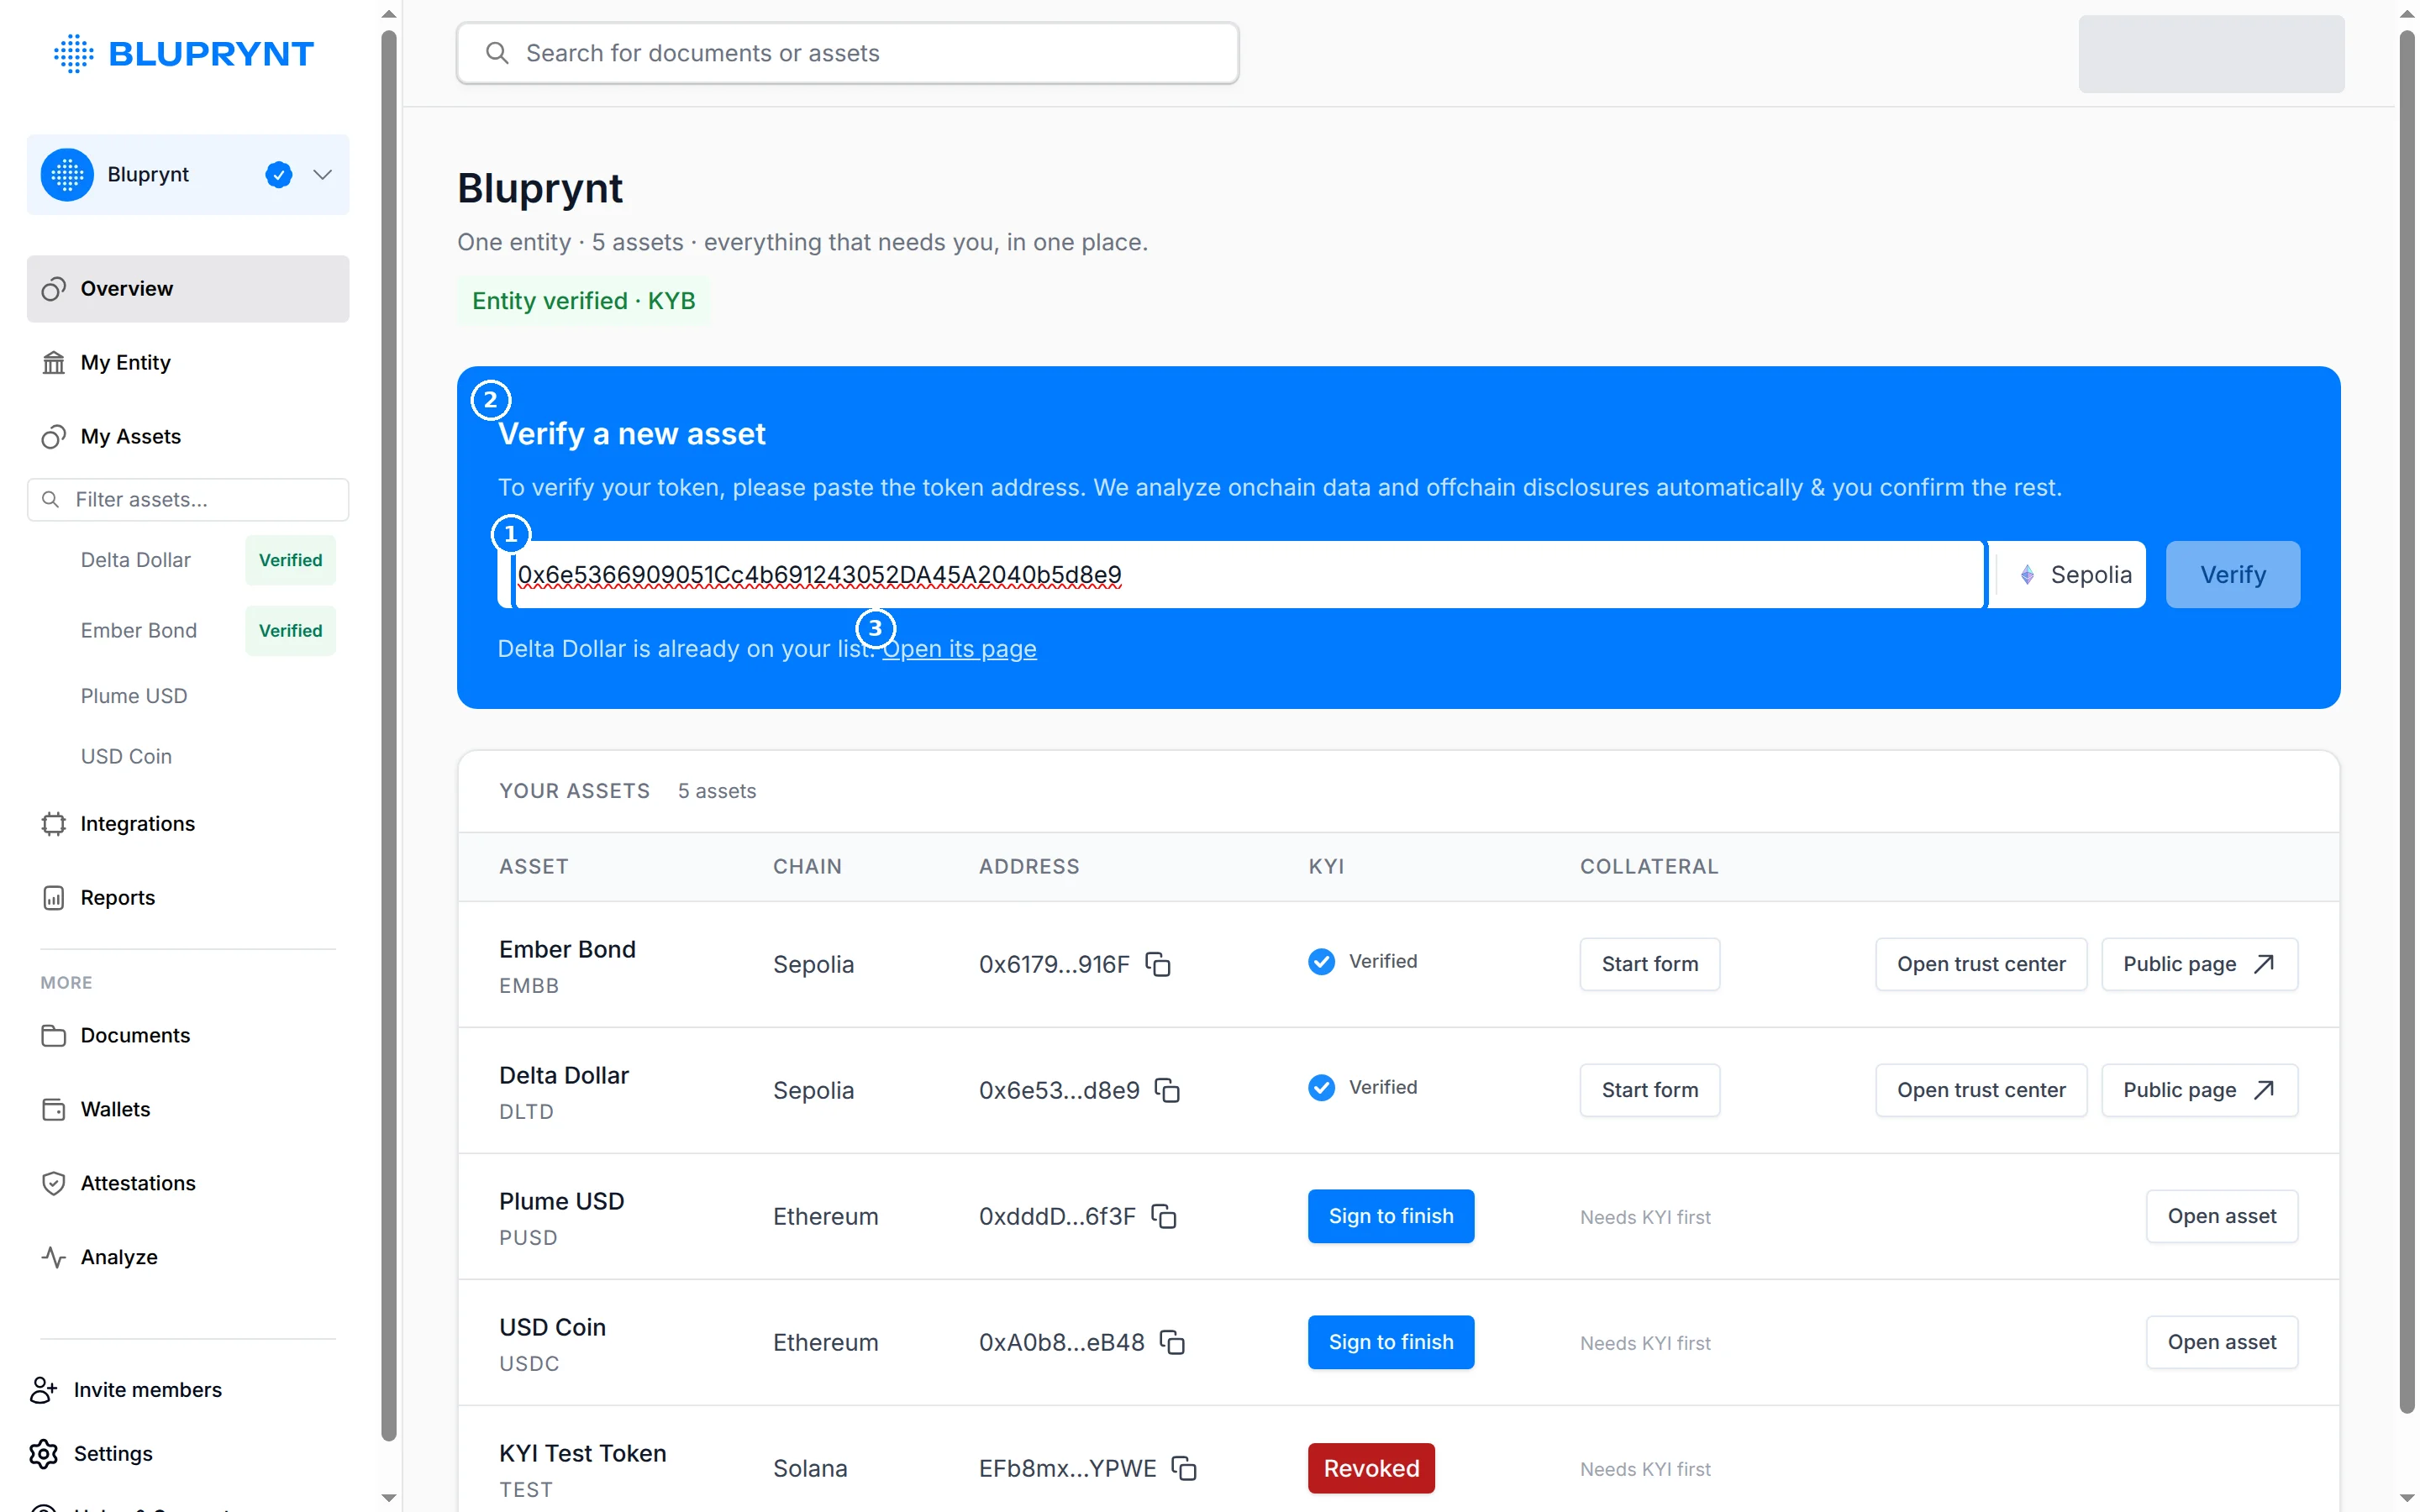Sign to finish Plume USD
Screen dimensions: 2420x1512
(1391, 1216)
